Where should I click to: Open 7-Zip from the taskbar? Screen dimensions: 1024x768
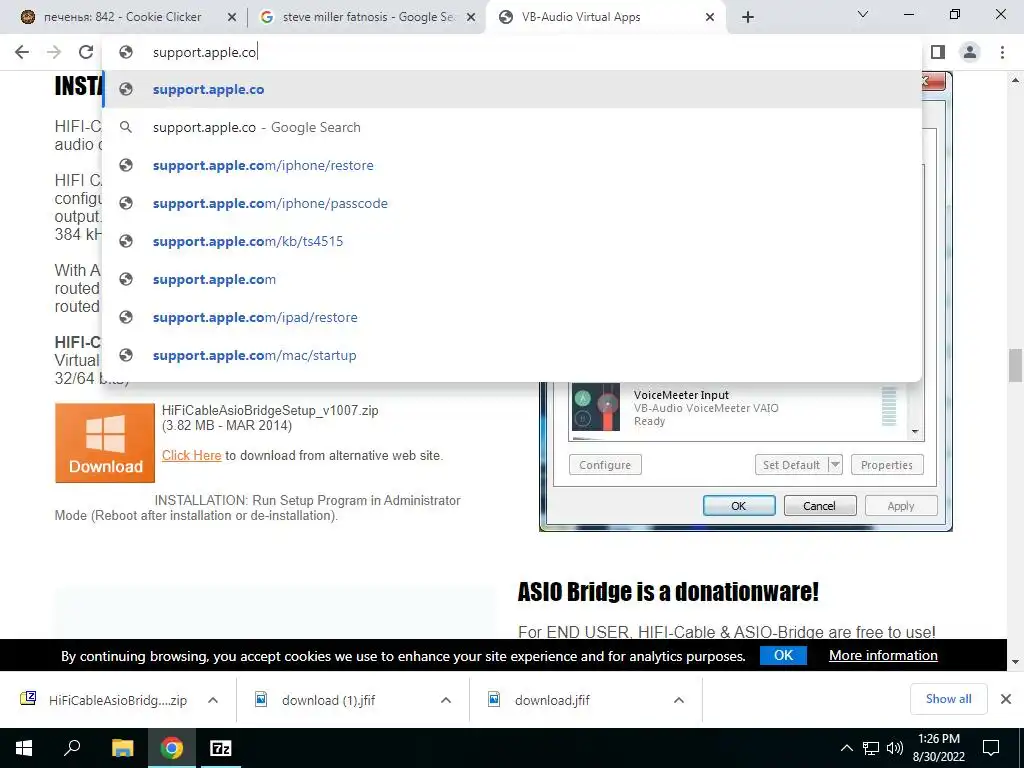coord(221,748)
